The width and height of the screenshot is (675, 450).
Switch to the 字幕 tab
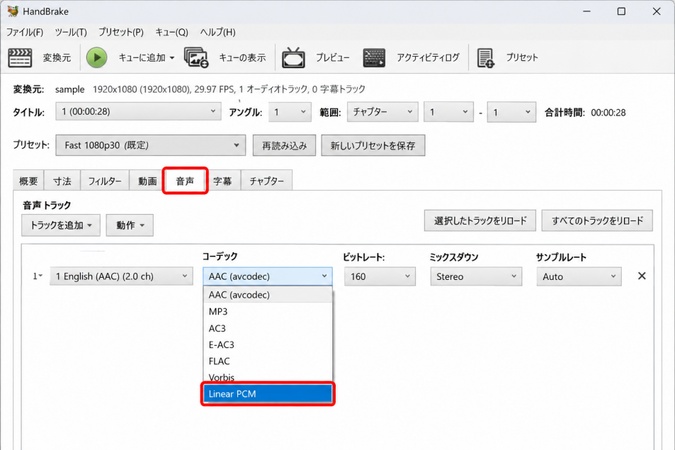coord(223,181)
